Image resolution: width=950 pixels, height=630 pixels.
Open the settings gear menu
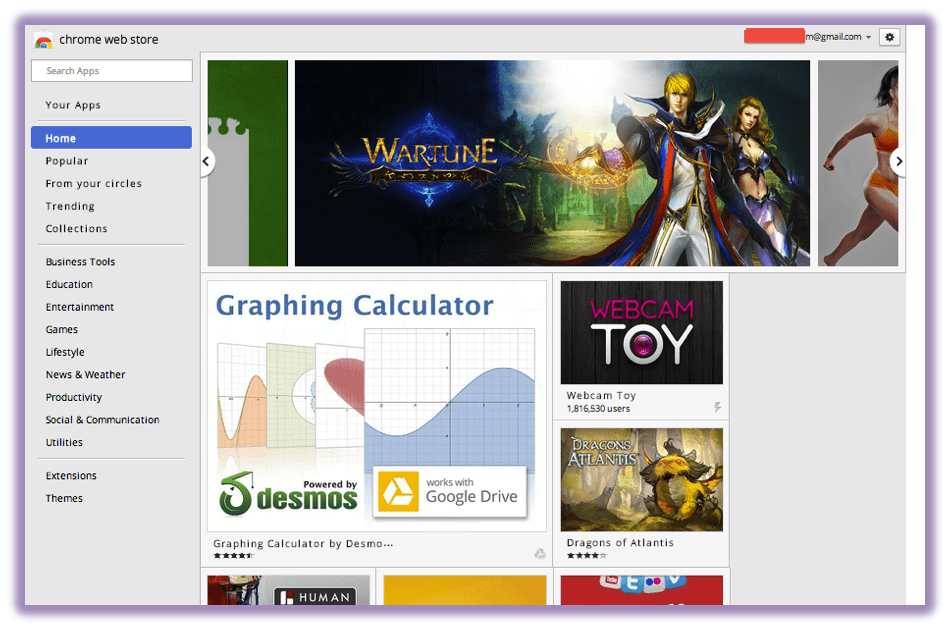click(x=889, y=37)
